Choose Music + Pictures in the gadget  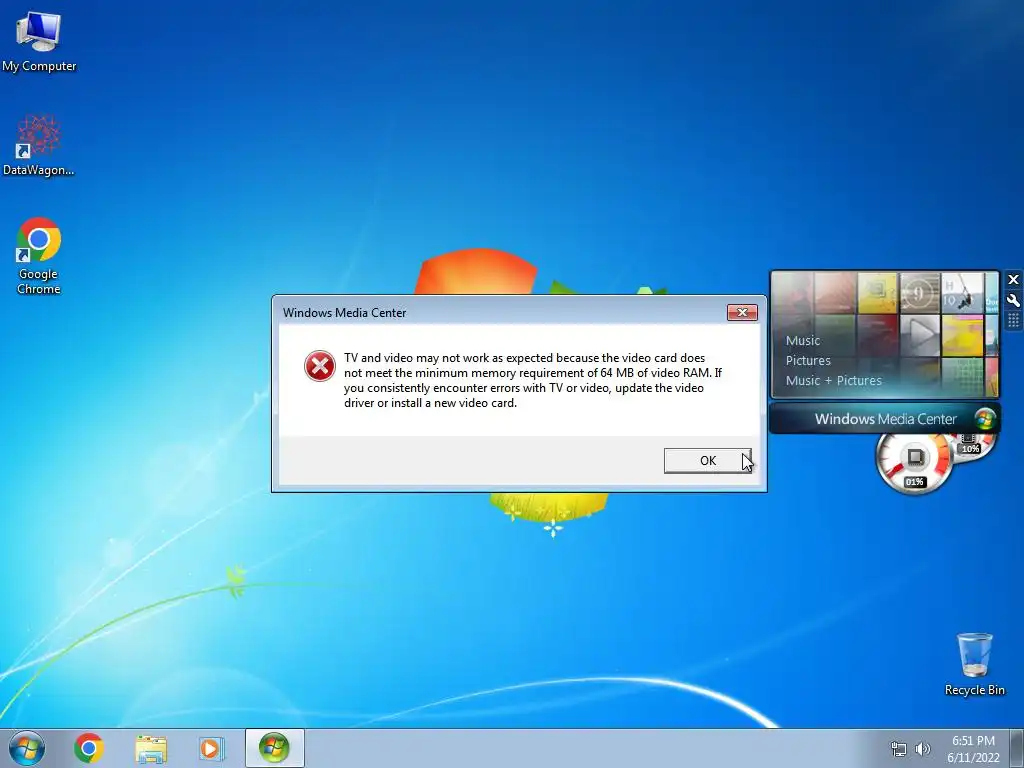[x=833, y=381]
